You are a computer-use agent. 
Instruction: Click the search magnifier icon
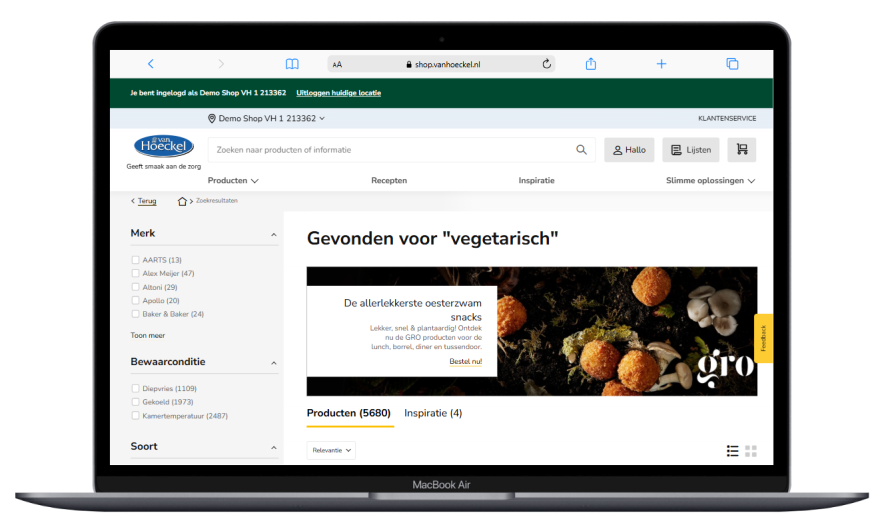click(x=581, y=150)
